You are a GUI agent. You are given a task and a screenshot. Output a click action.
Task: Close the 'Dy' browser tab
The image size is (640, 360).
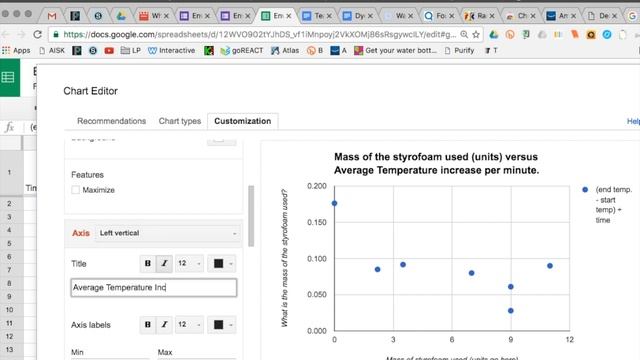pos(370,16)
